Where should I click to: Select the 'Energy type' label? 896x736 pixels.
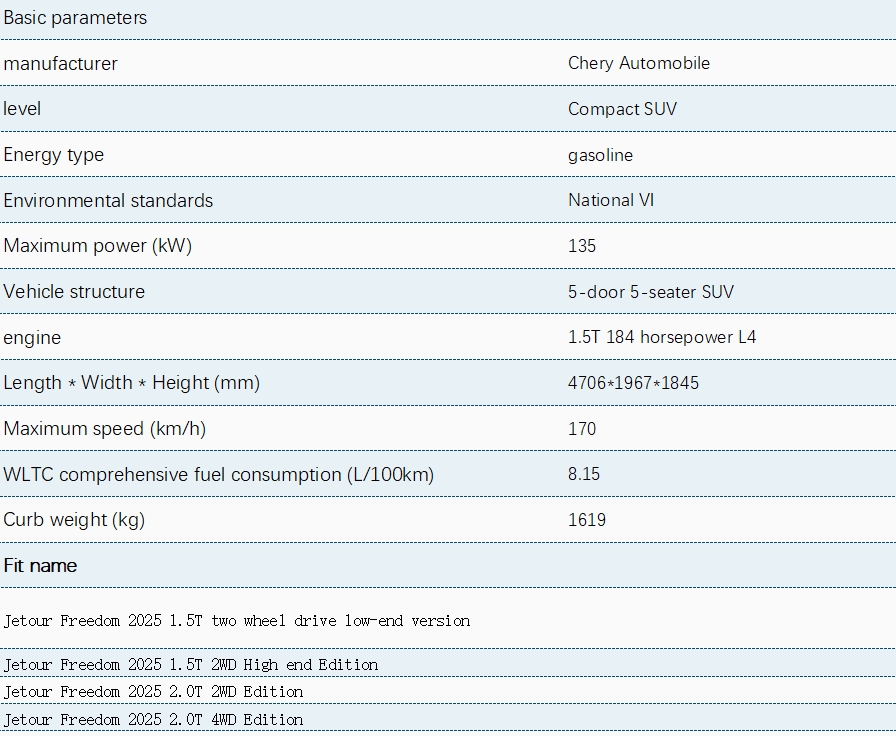(x=54, y=155)
